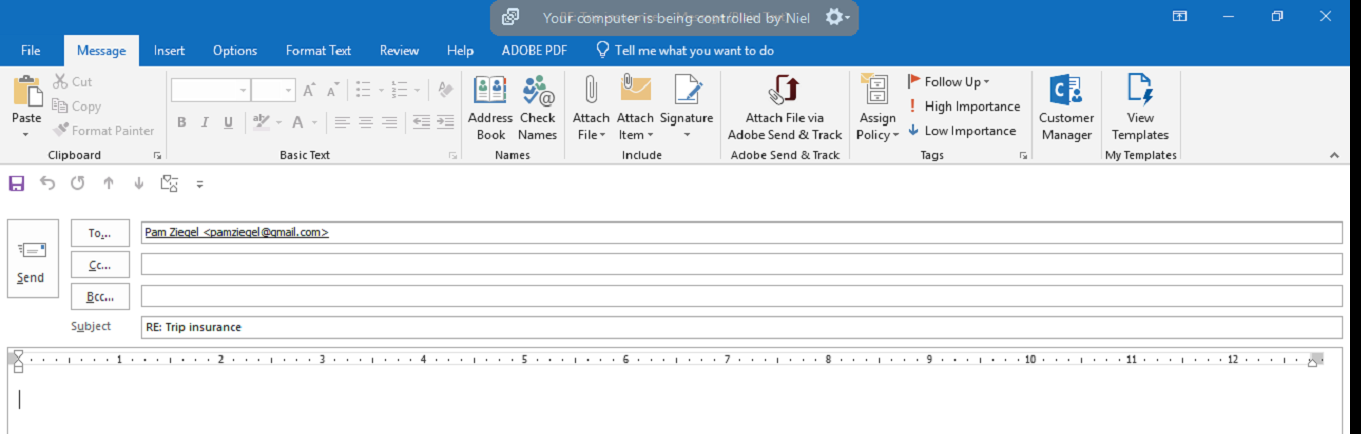Expand the Paste options arrow
This screenshot has height=434, width=1361.
pos(27,133)
